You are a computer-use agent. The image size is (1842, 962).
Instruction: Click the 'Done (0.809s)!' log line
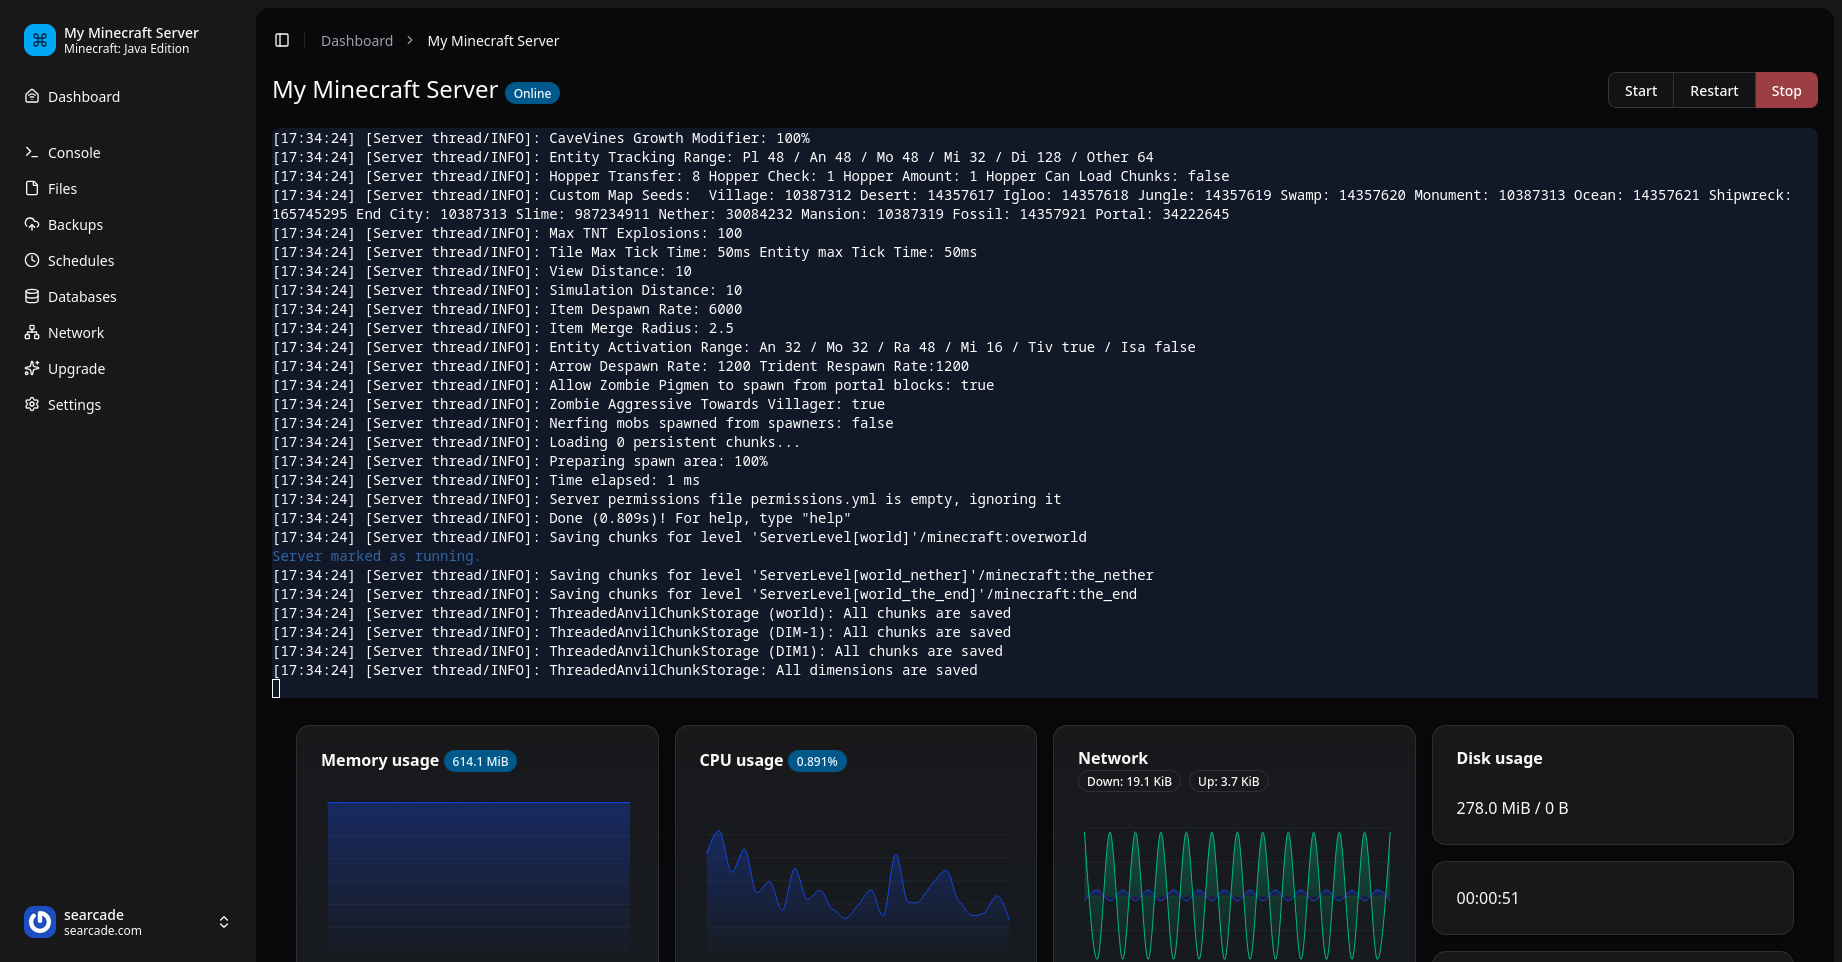(562, 518)
